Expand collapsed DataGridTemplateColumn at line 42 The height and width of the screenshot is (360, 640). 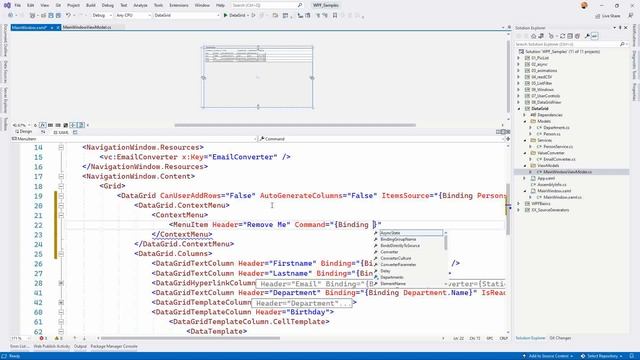click(x=61, y=302)
